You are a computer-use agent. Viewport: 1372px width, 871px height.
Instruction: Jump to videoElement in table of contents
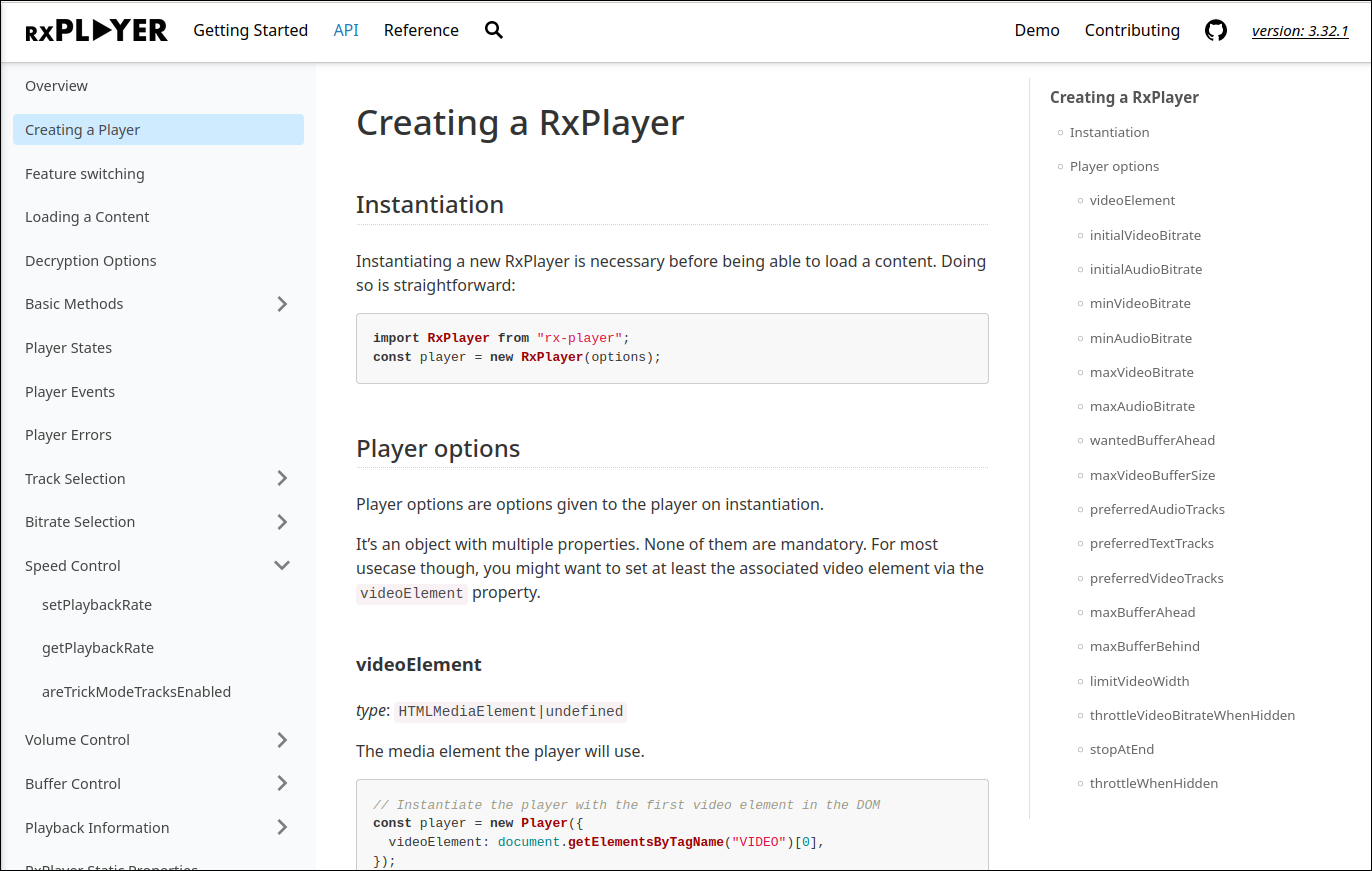[1132, 200]
